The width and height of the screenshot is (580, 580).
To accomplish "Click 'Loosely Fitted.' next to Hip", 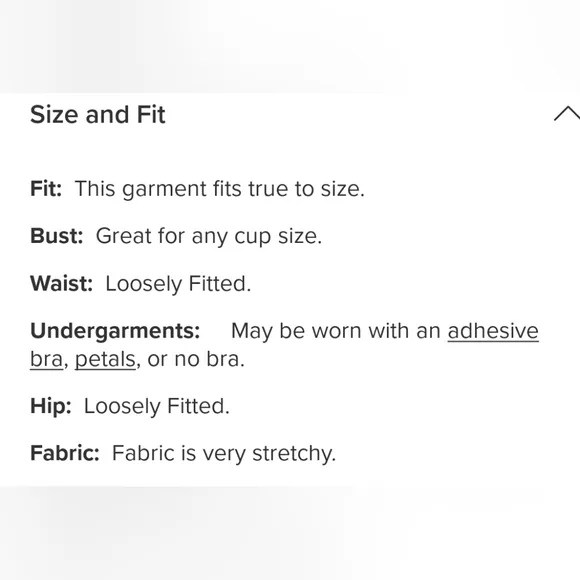I will pyautogui.click(x=157, y=407).
